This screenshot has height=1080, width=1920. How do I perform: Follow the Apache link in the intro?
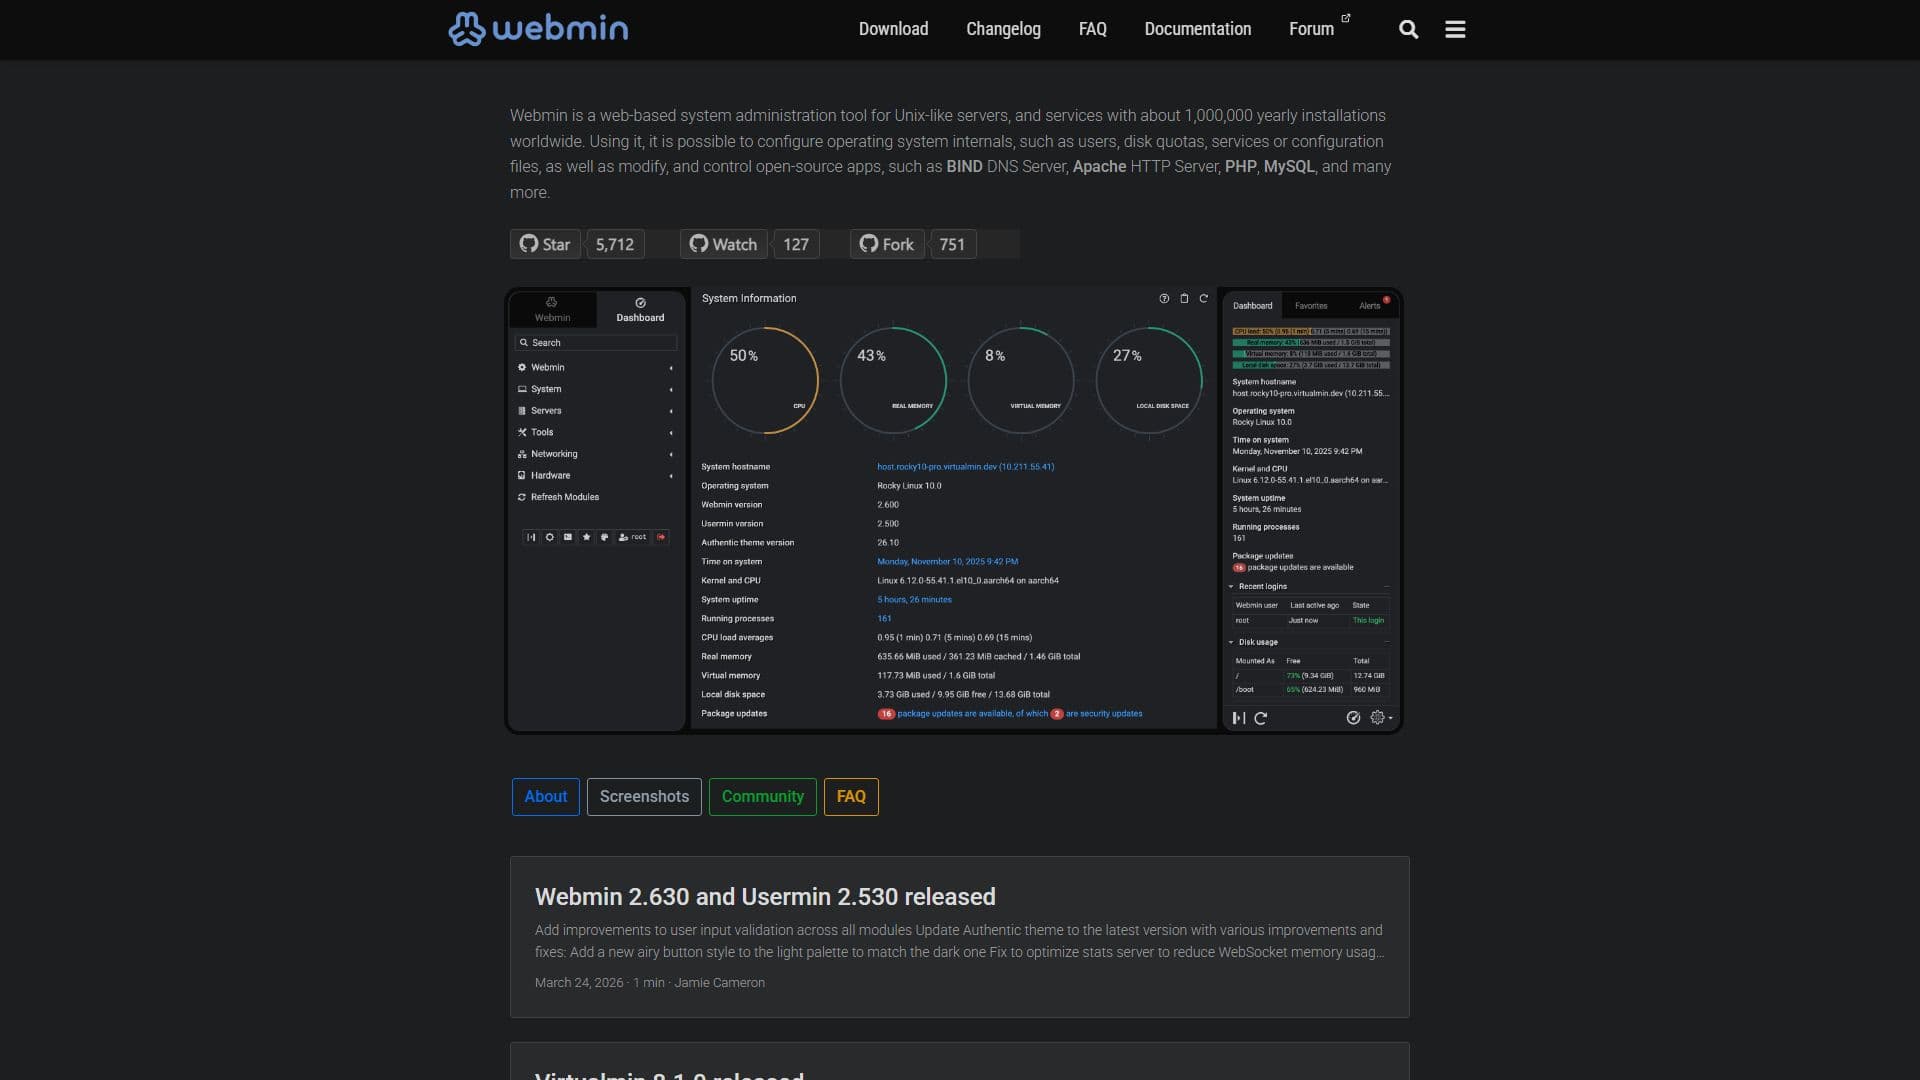click(x=1099, y=167)
